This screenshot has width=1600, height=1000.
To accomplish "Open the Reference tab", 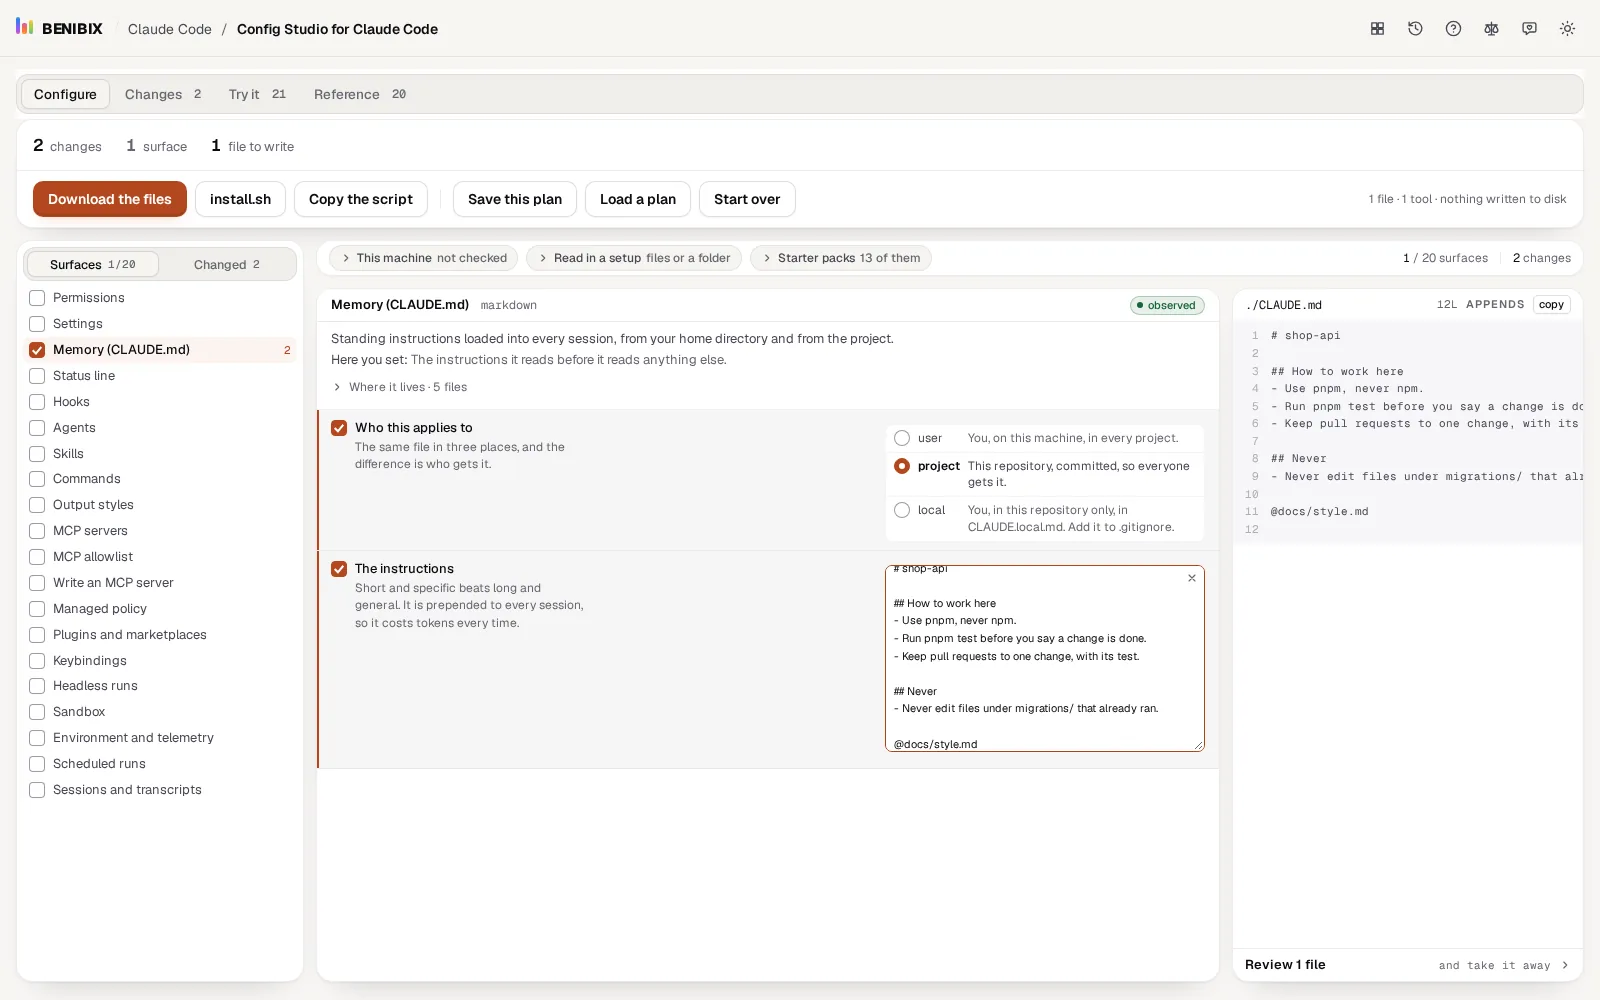I will pos(360,94).
